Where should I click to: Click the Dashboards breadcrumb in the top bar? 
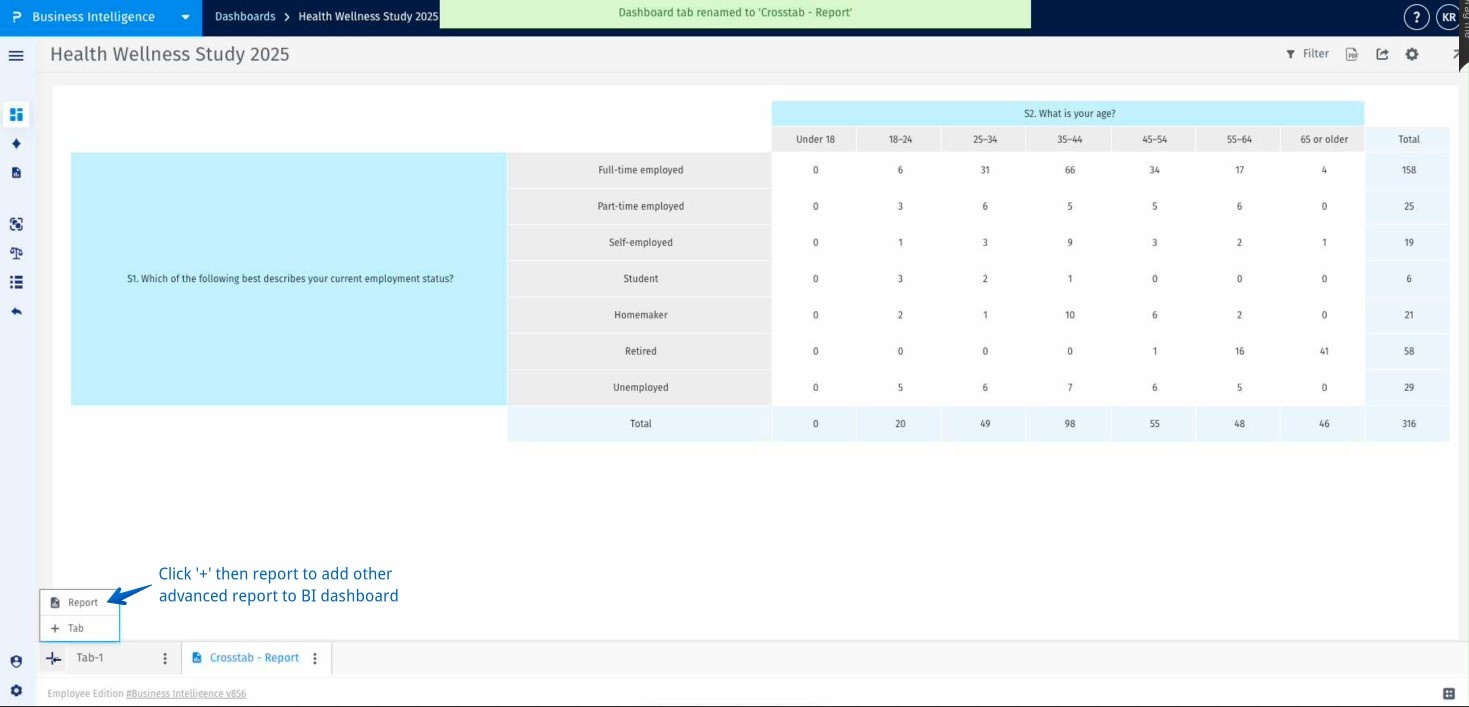[245, 16]
